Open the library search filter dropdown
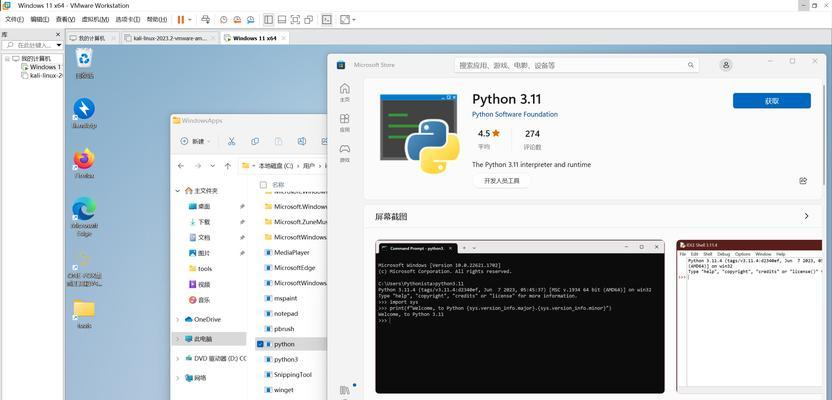Screen dimensions: 832x400 (x=58, y=46)
